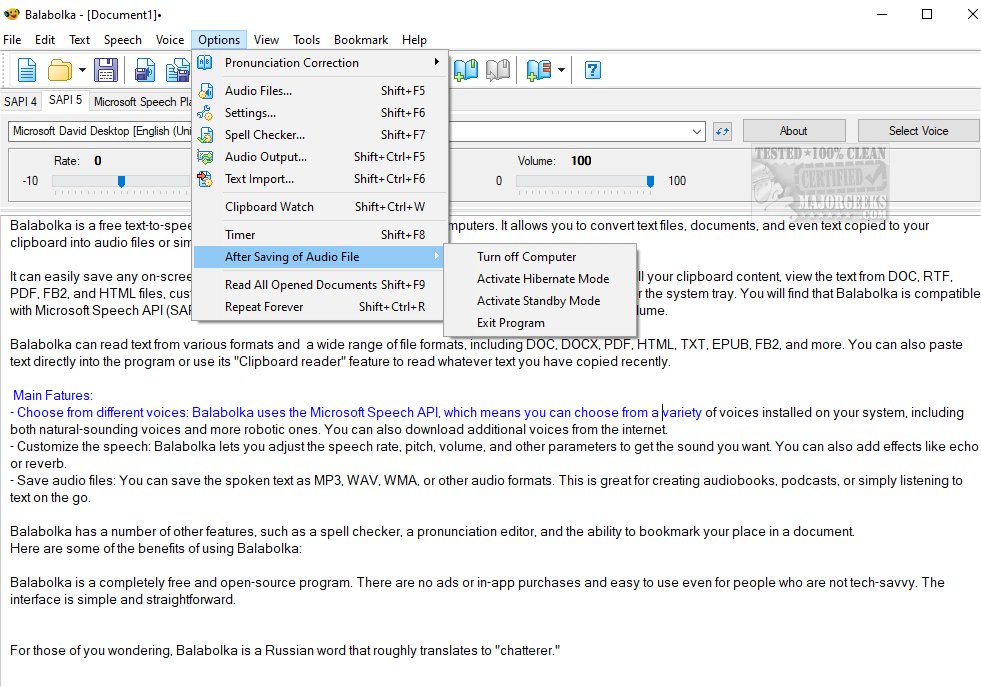Open the Text menu
Screen dimensions: 981x687
point(79,40)
